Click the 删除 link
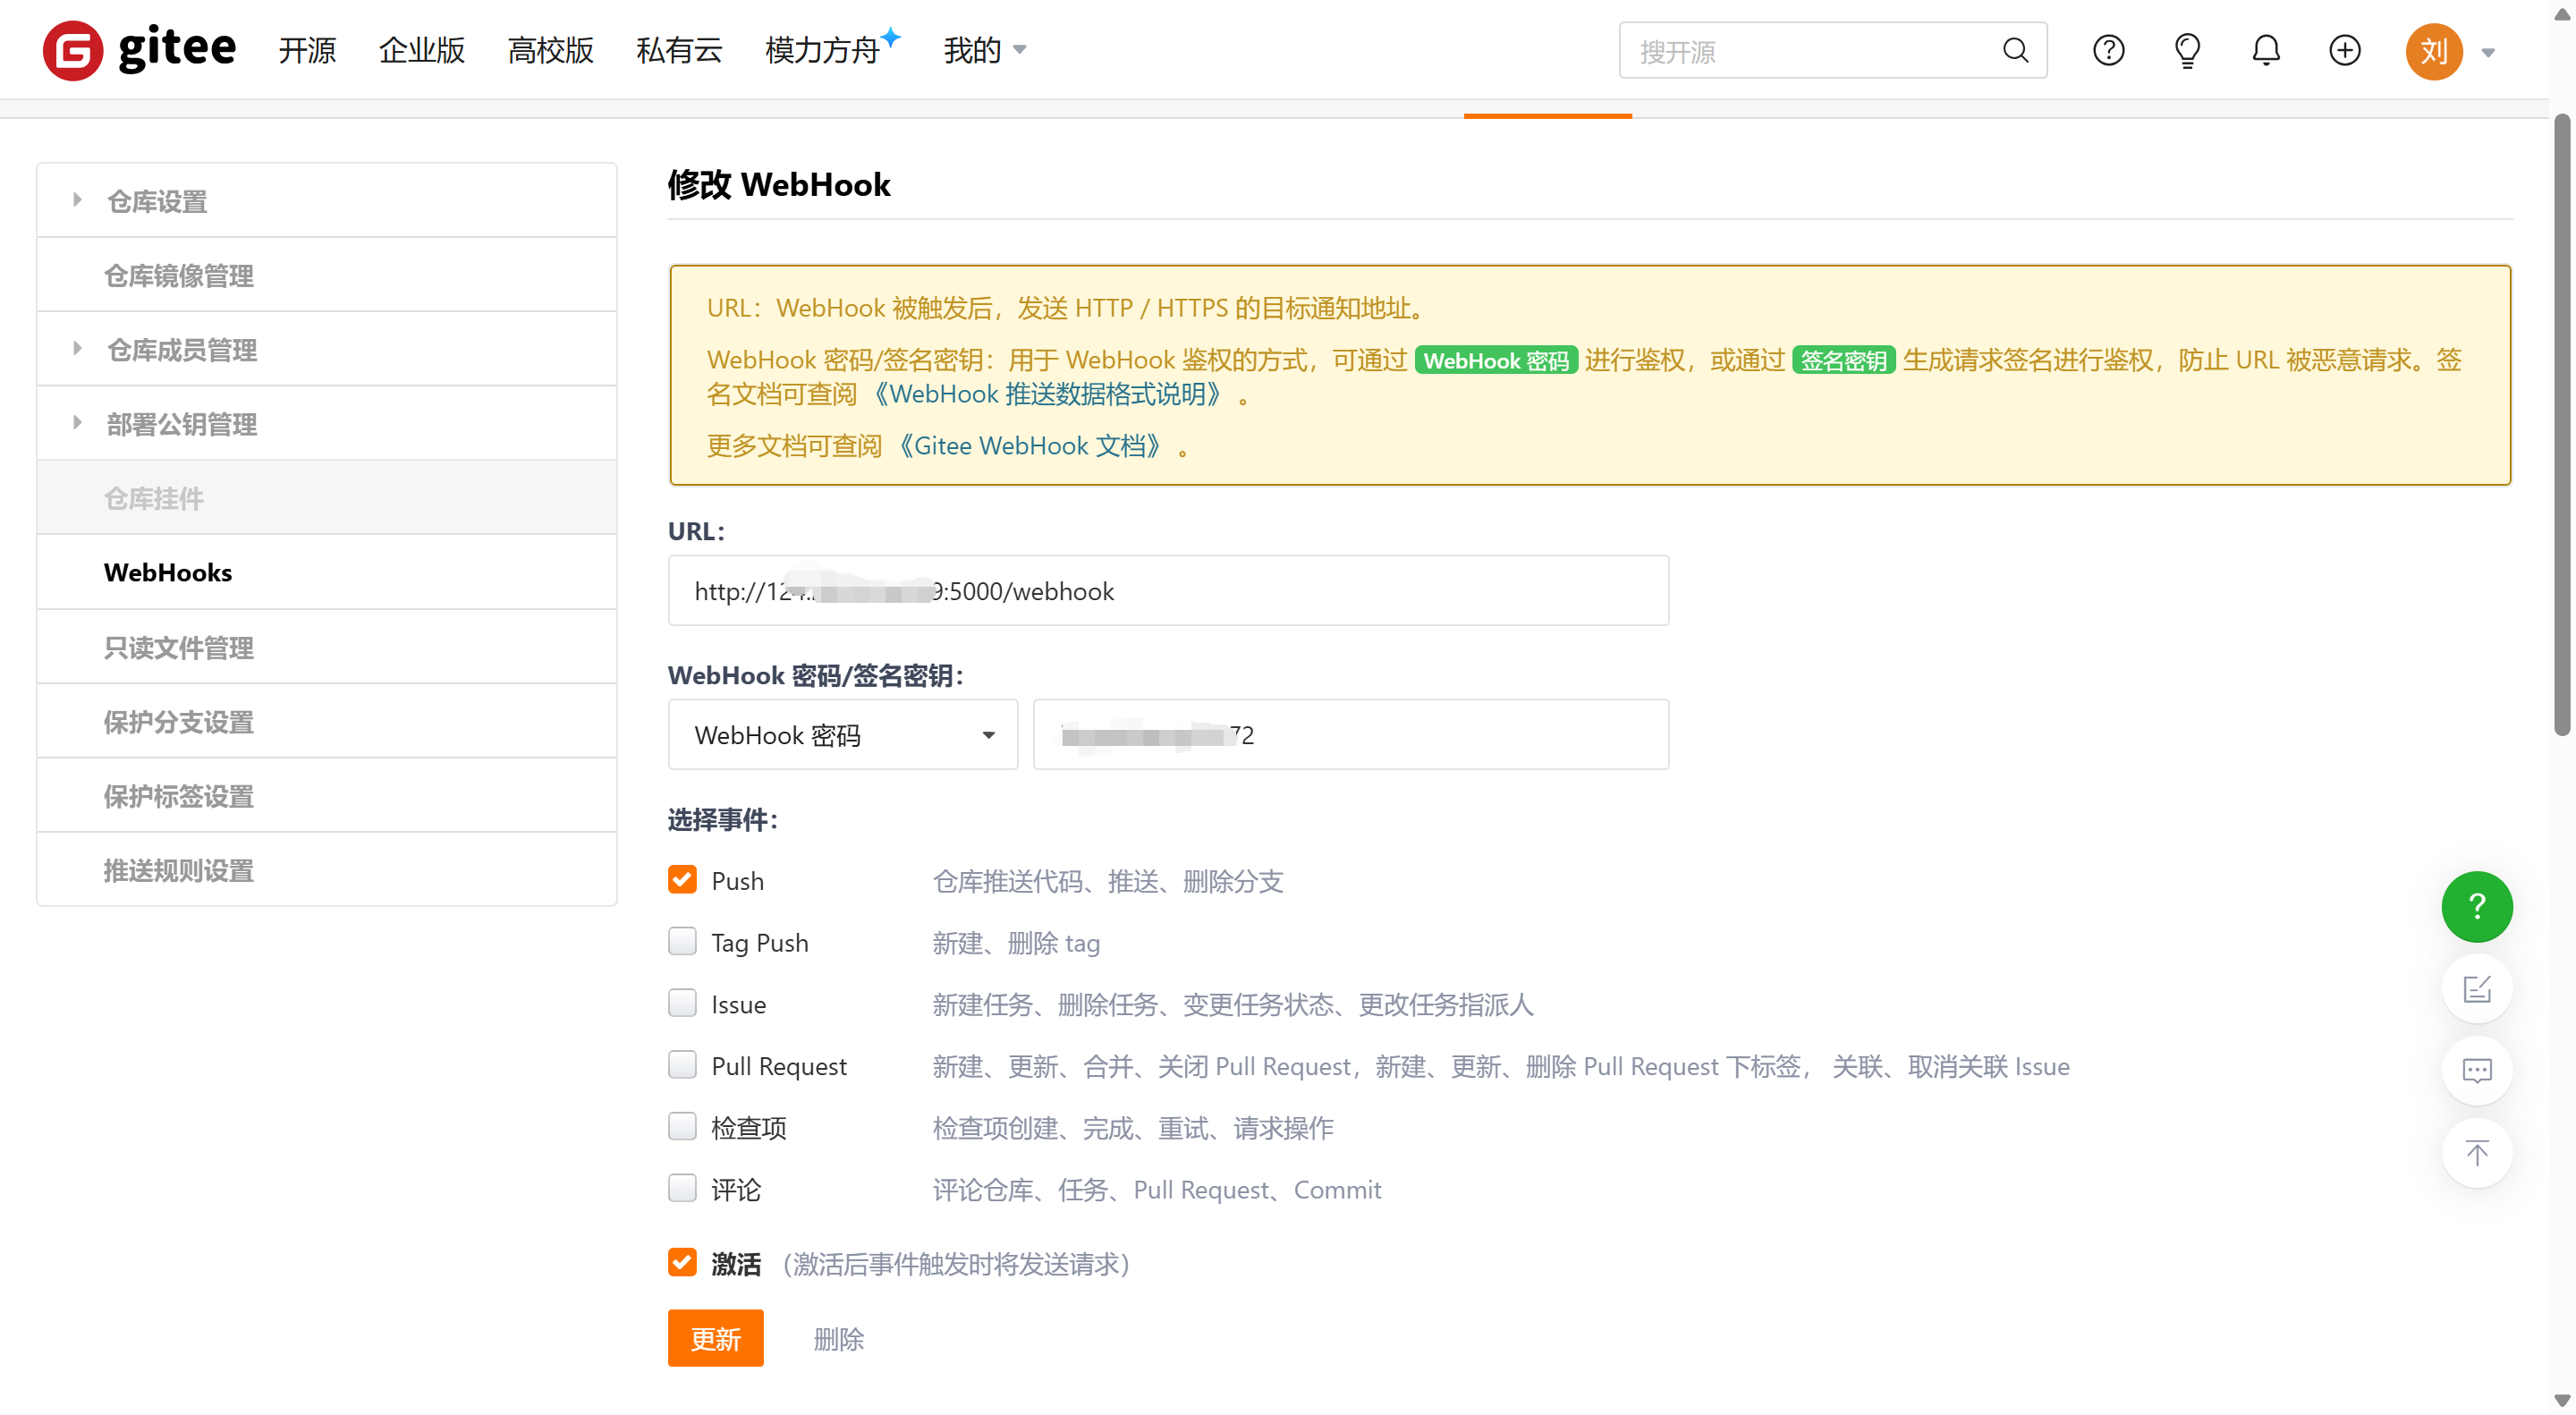Screen dimensions: 2576x1415 click(x=838, y=1339)
